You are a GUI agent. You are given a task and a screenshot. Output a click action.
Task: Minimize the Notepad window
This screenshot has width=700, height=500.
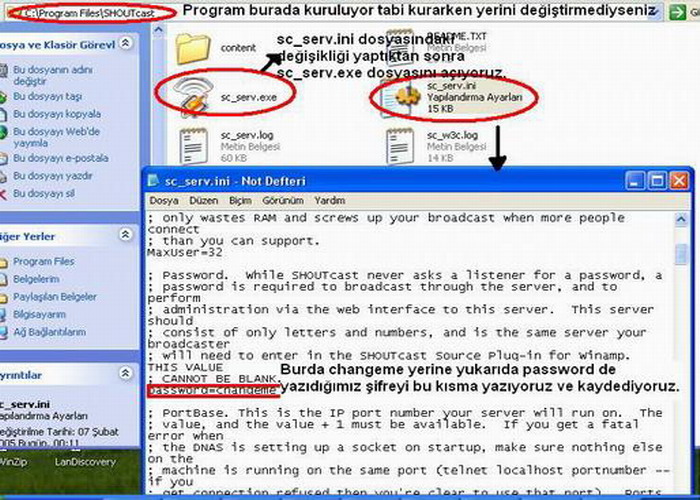click(635, 181)
